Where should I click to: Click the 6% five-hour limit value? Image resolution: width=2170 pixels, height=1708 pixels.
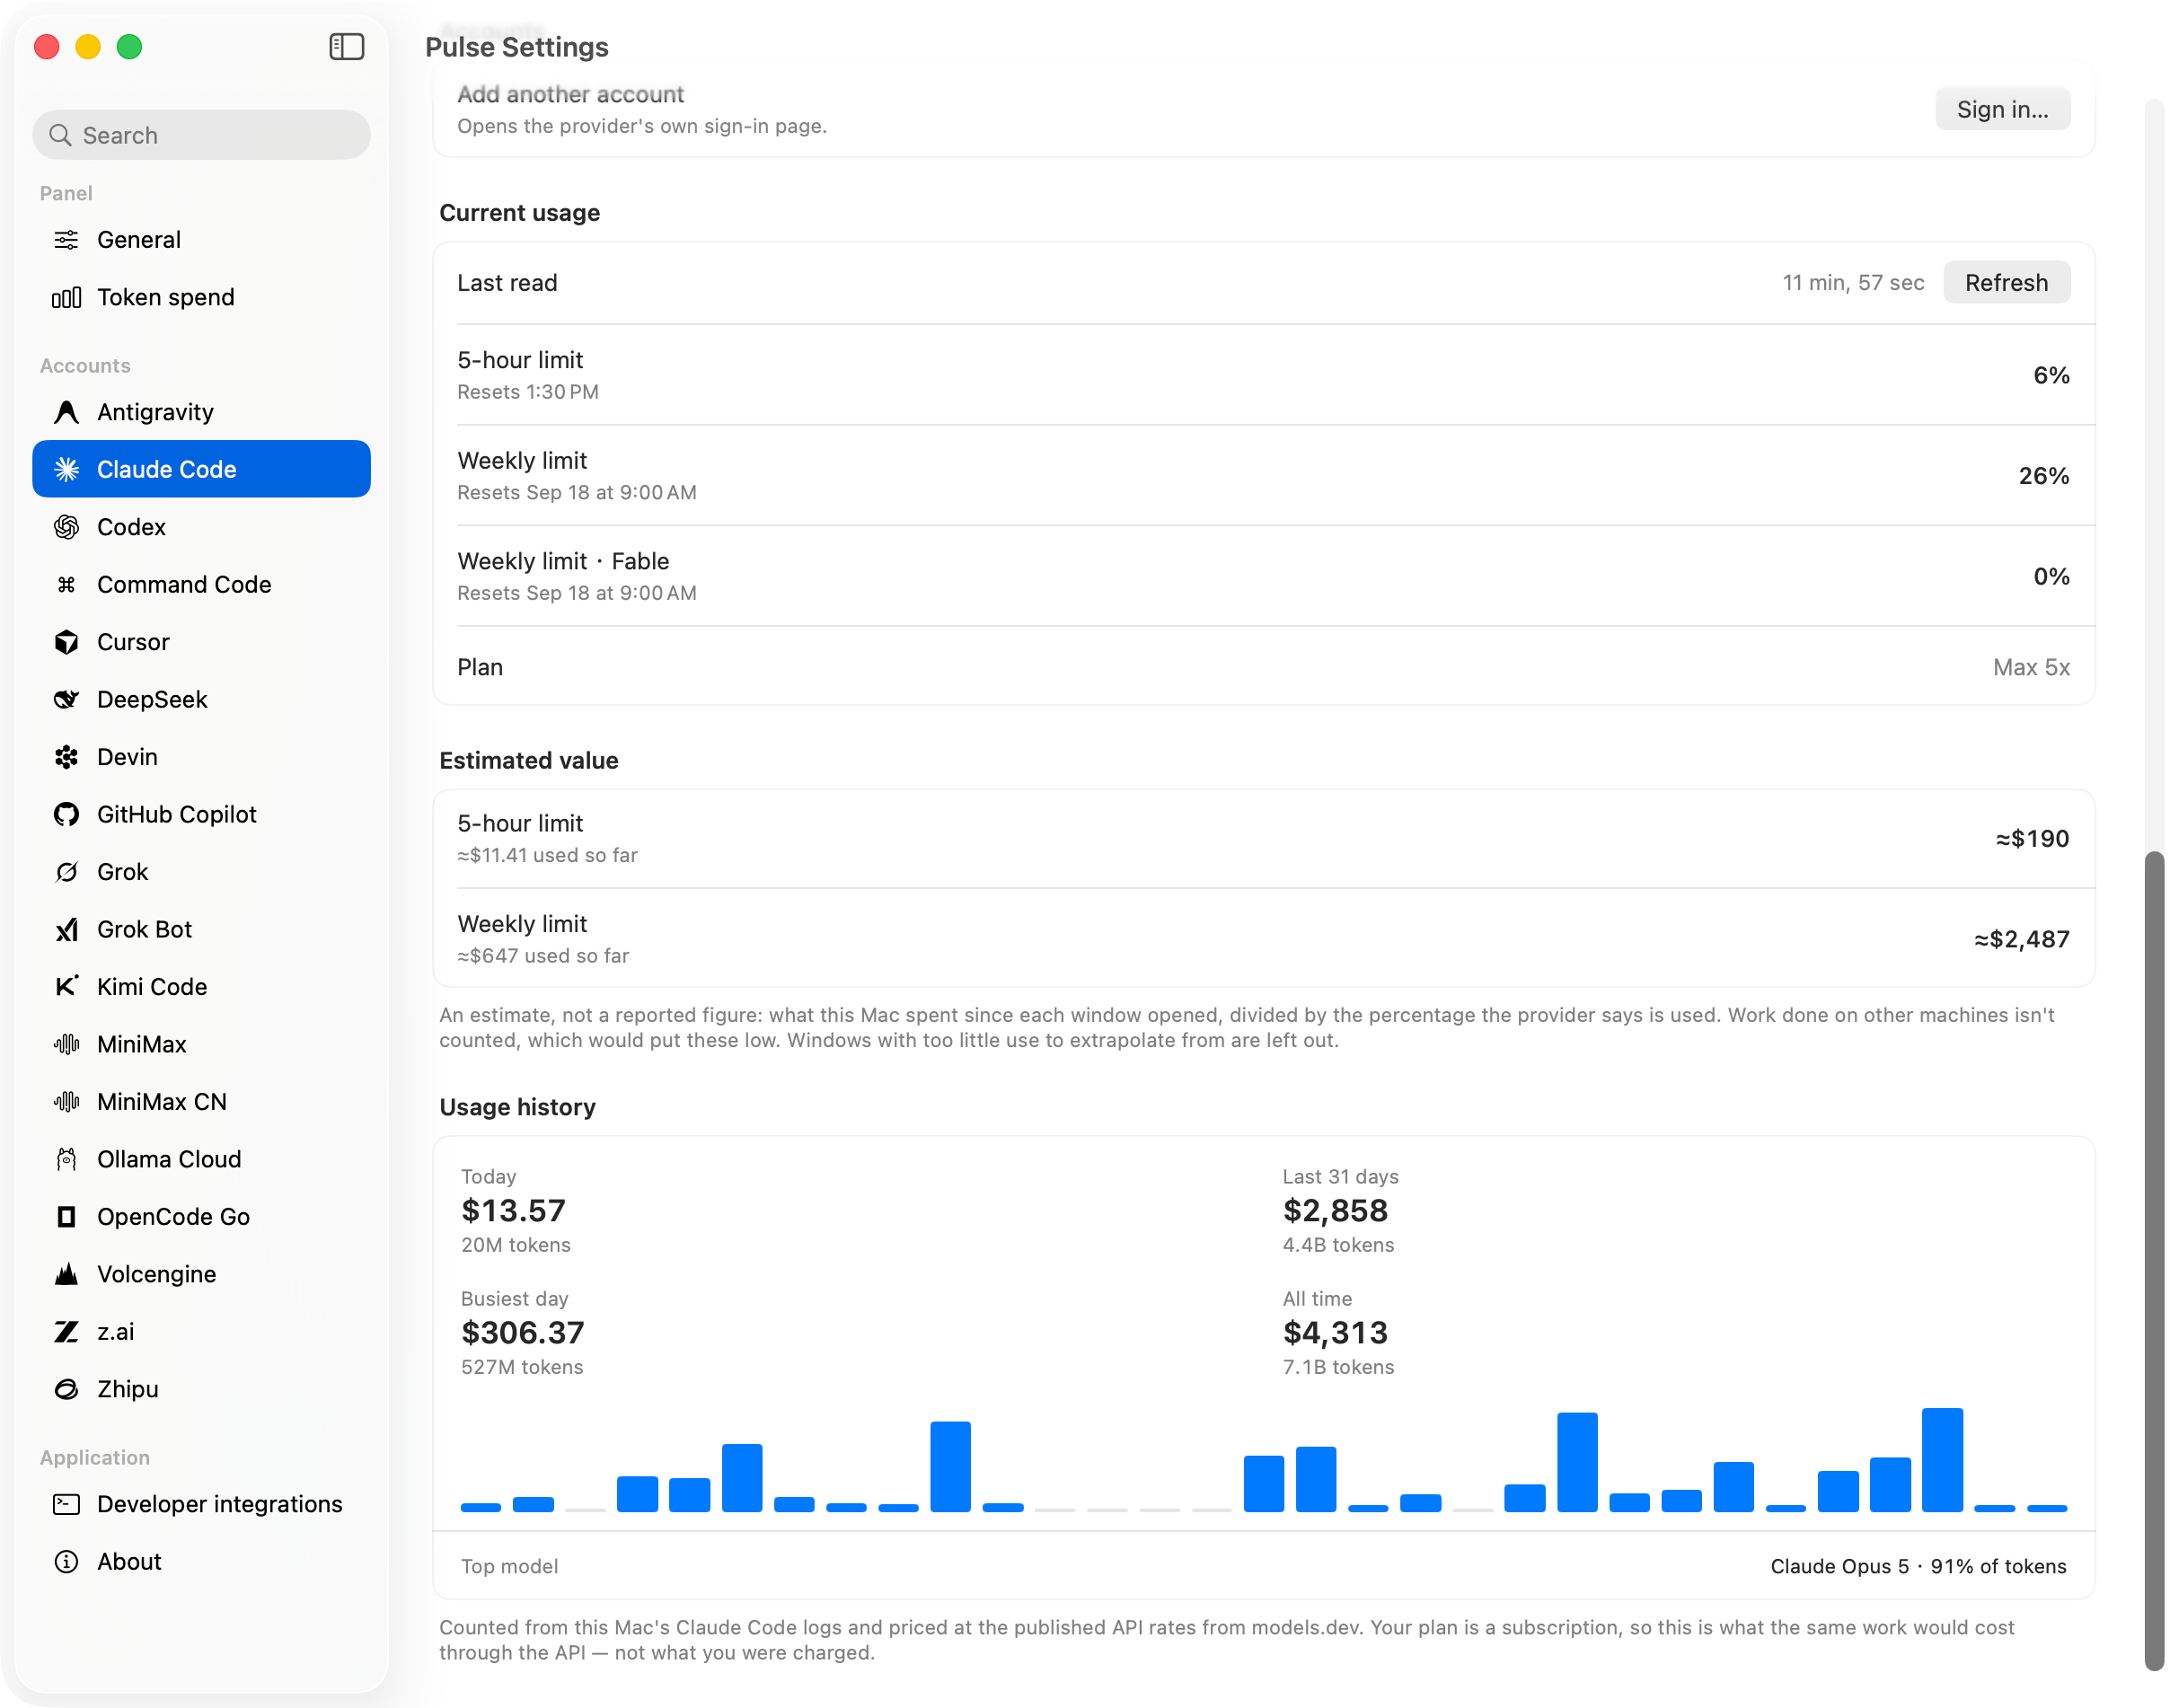point(2051,375)
